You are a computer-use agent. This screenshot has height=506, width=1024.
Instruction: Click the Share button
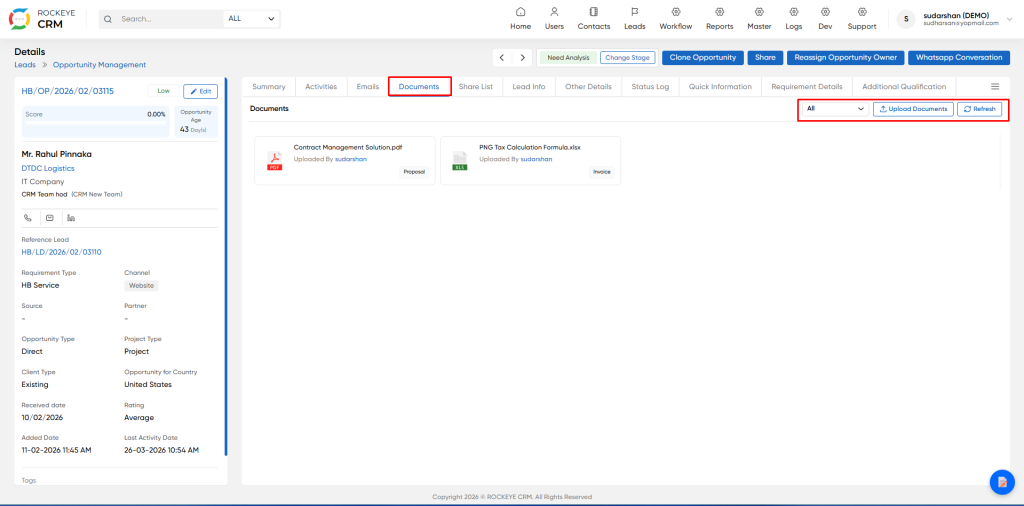pyautogui.click(x=765, y=57)
